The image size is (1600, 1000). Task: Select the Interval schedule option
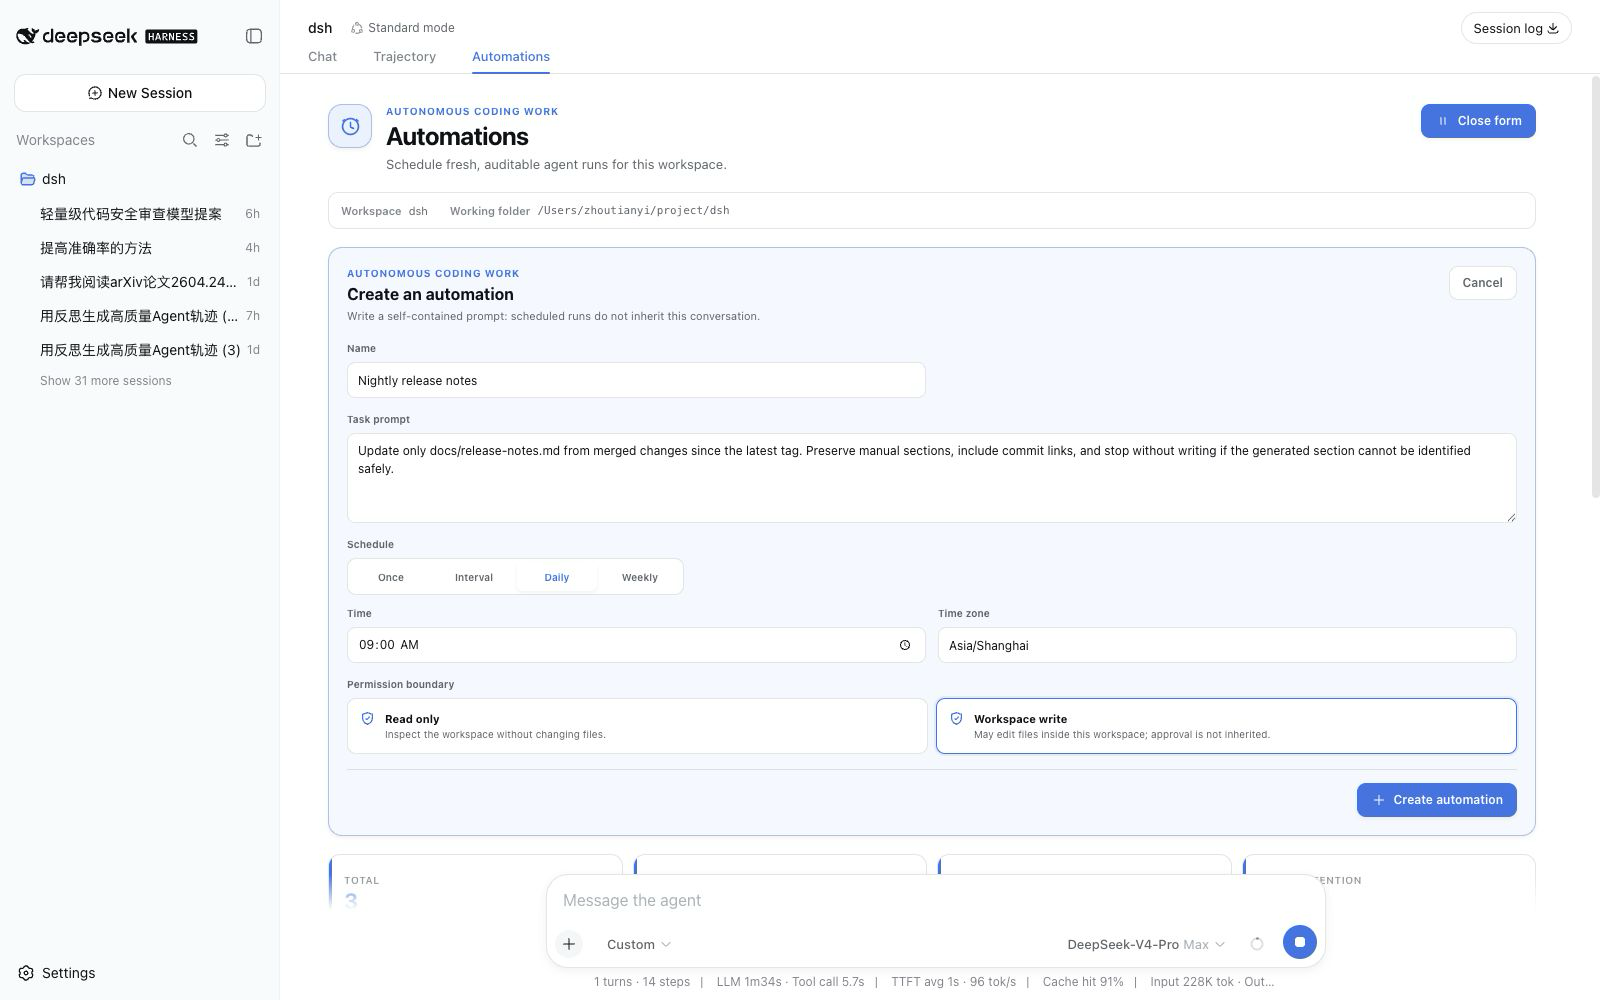coord(474,577)
